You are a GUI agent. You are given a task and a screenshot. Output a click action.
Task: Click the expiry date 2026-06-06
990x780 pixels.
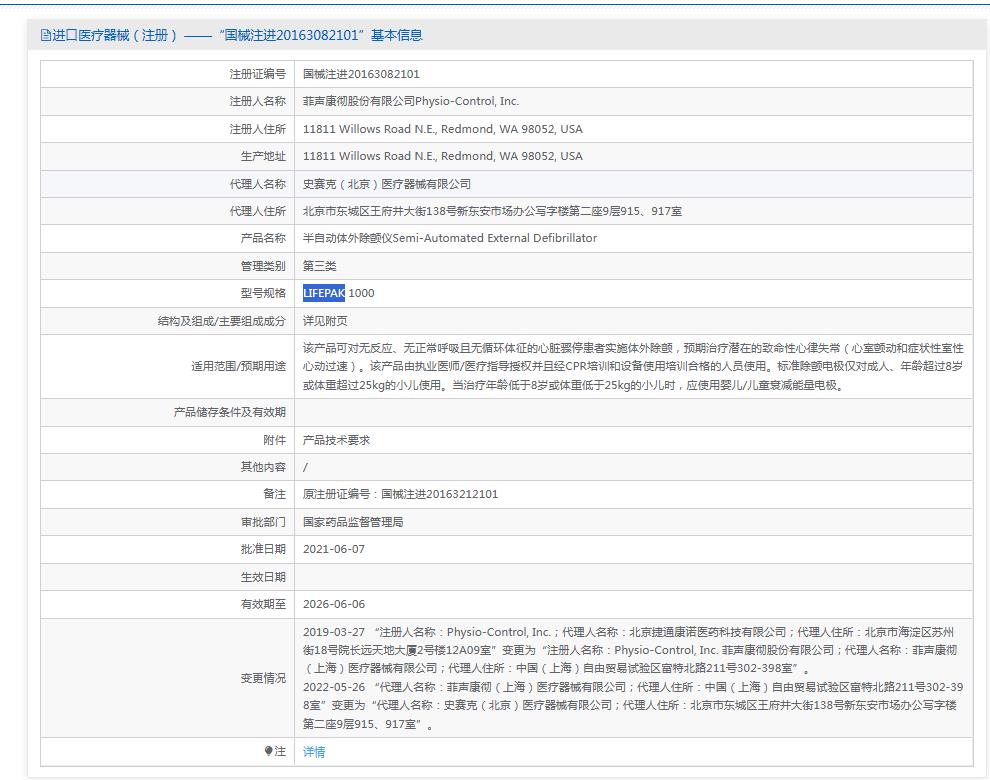click(x=334, y=604)
